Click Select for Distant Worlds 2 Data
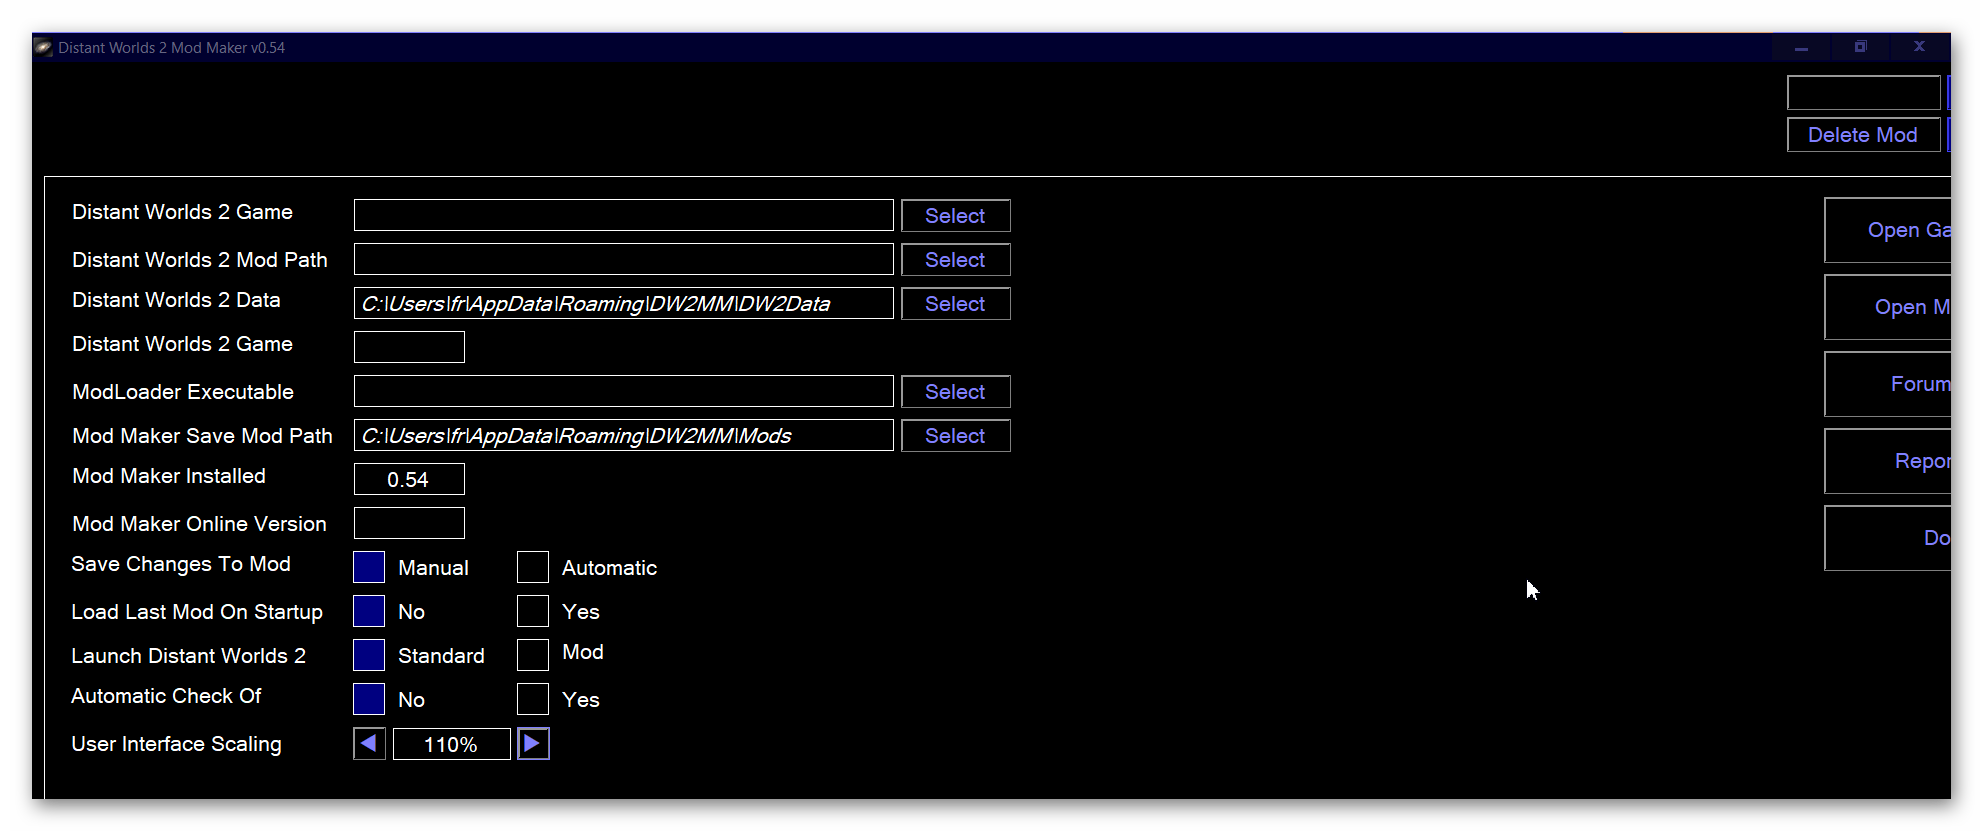The width and height of the screenshot is (1983, 831). point(955,304)
